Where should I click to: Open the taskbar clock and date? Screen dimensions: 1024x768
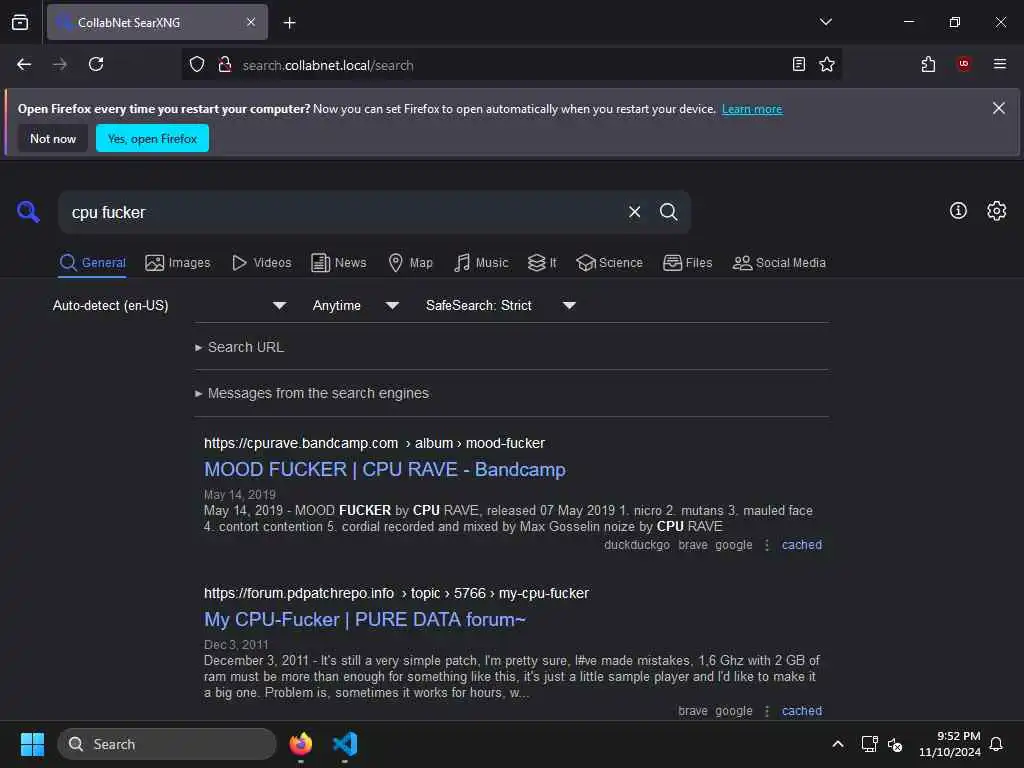click(x=950, y=744)
